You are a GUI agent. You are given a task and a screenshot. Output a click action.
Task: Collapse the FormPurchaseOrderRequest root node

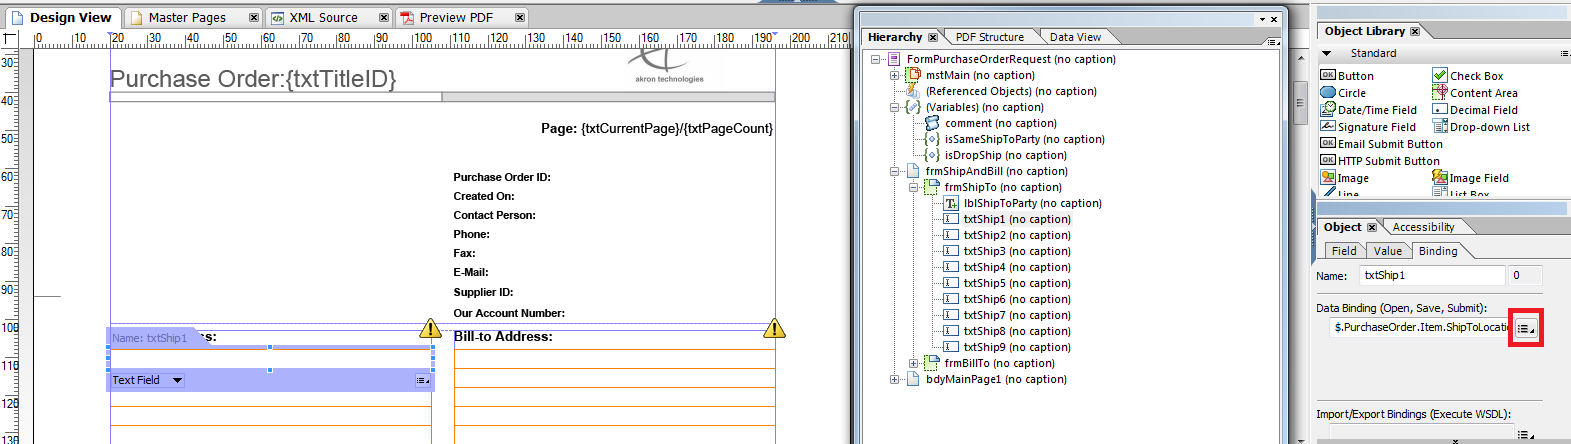pos(876,59)
